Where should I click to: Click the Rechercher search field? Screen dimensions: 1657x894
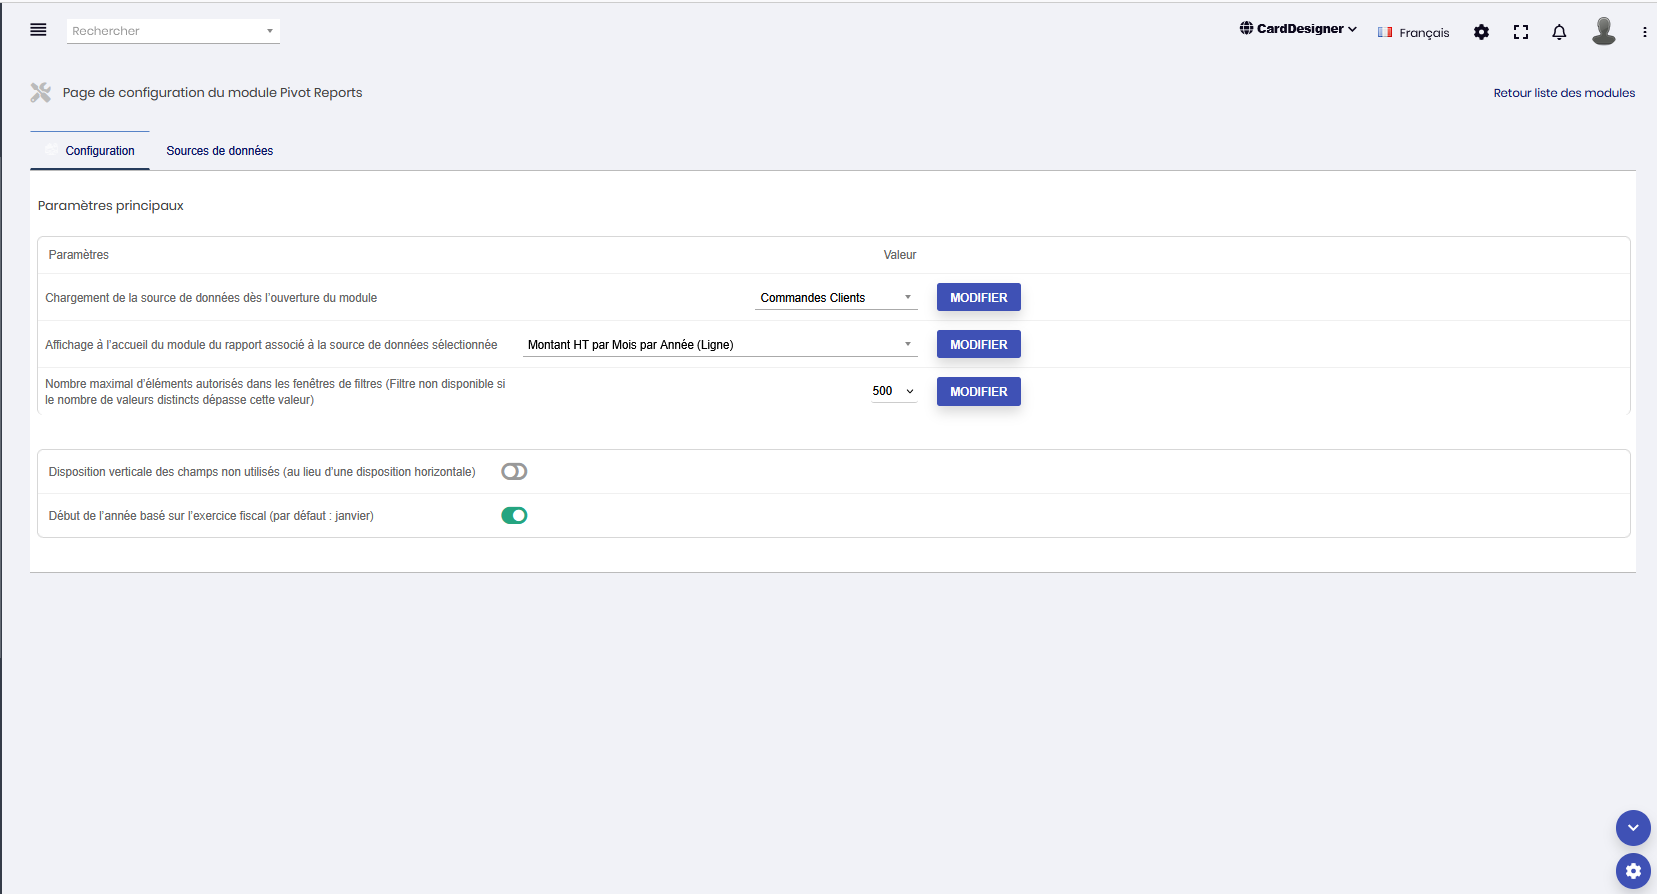coord(165,31)
